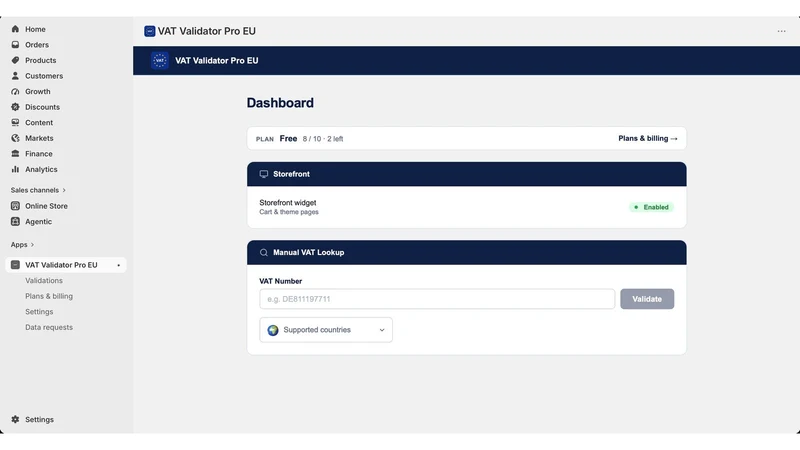
Task: Click the Storefront widget row text
Action: 288,203
